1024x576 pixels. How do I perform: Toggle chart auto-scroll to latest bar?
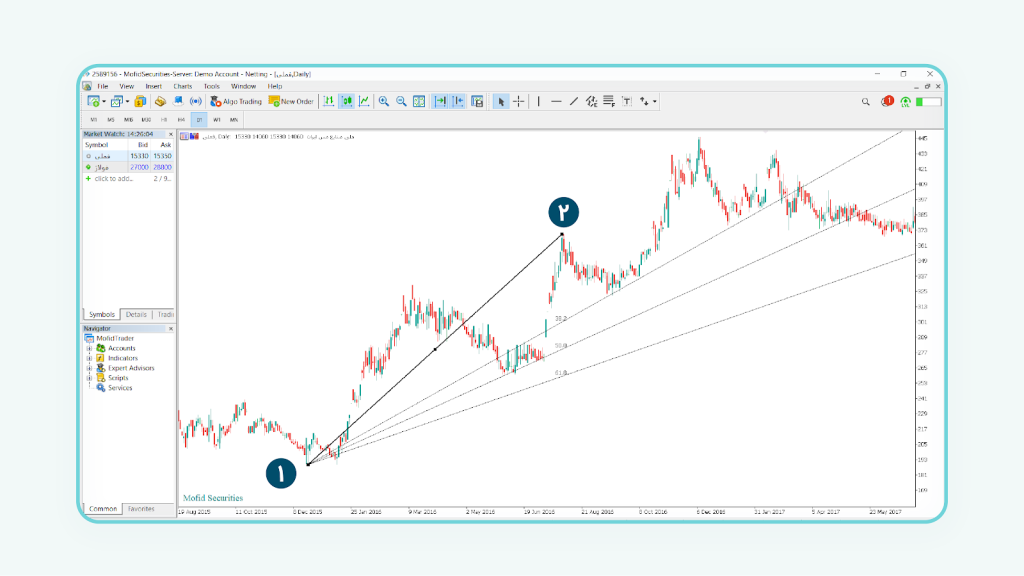tap(440, 101)
